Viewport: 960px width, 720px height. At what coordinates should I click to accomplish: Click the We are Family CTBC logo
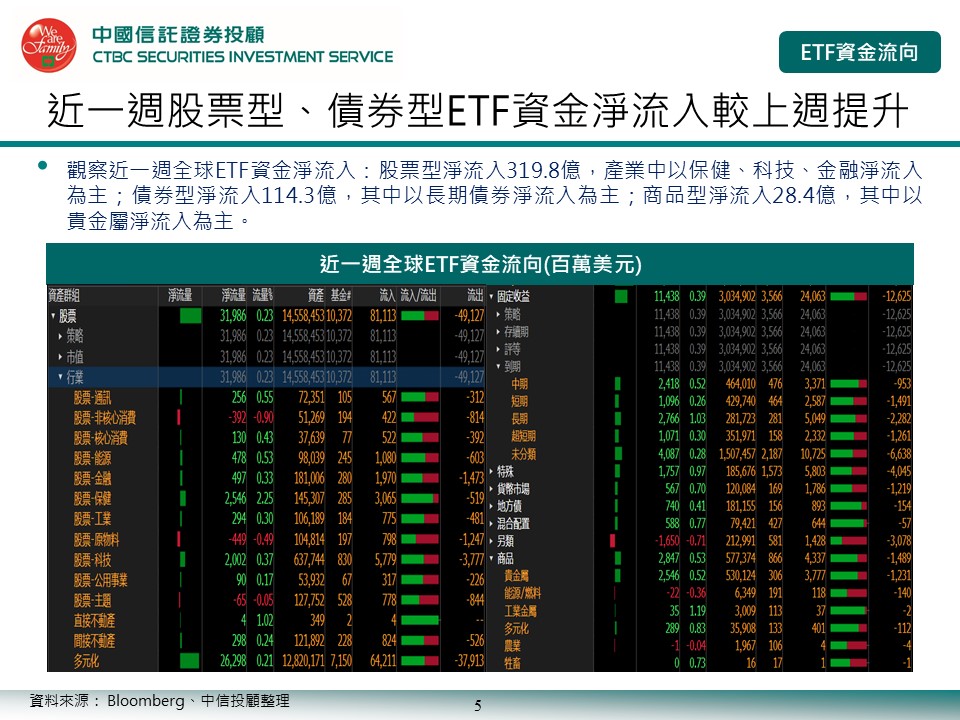49,45
